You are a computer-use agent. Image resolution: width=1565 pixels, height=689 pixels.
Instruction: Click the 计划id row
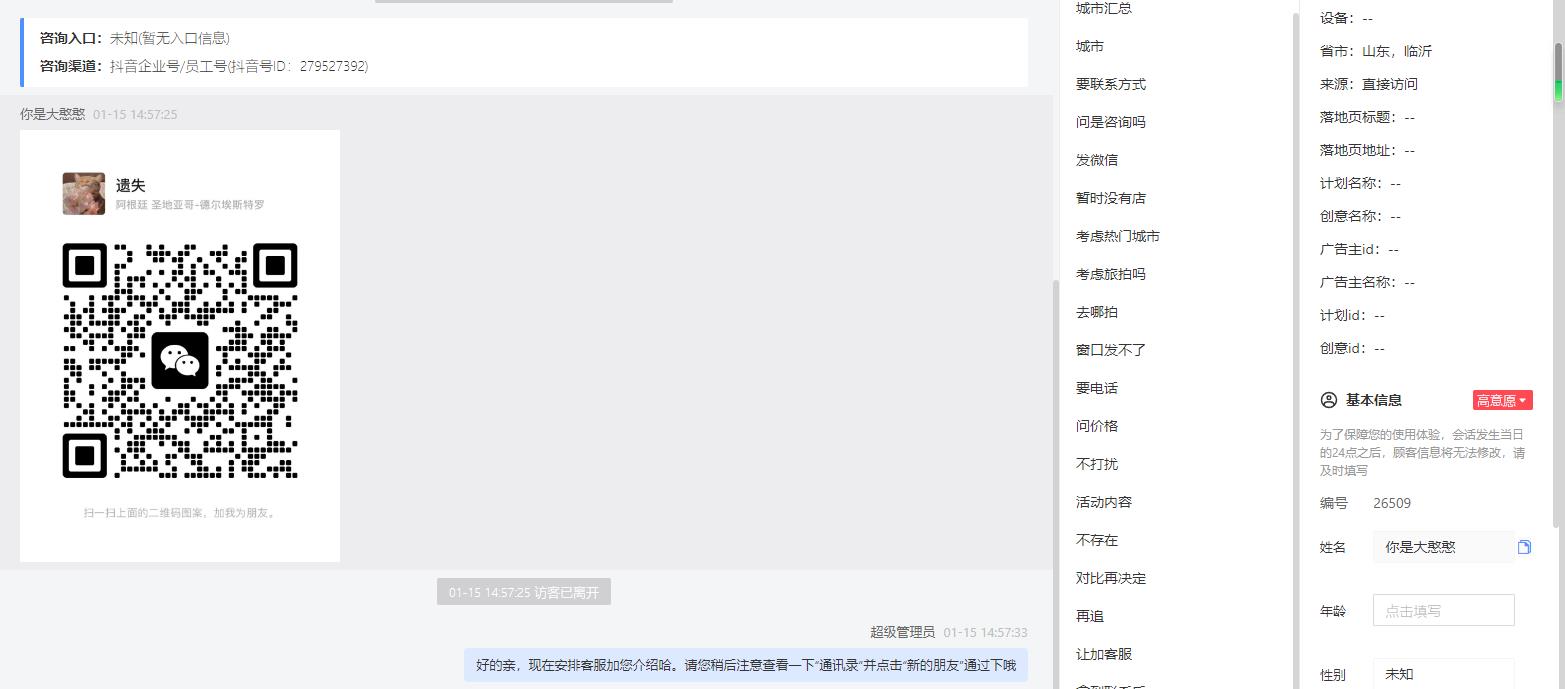(1352, 315)
